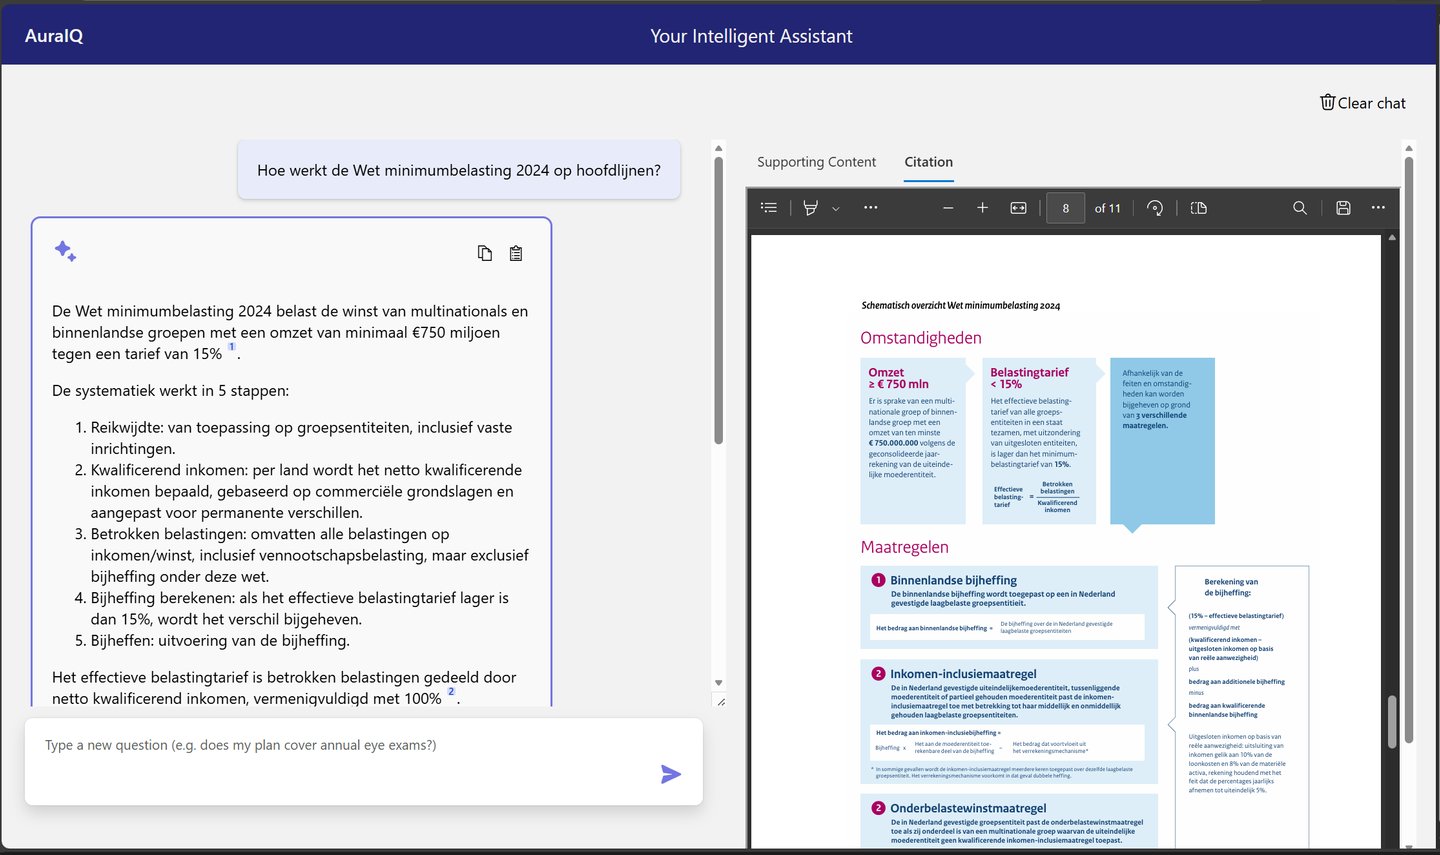1440x855 pixels.
Task: Select the PDF highlighter tool
Action: 811,208
